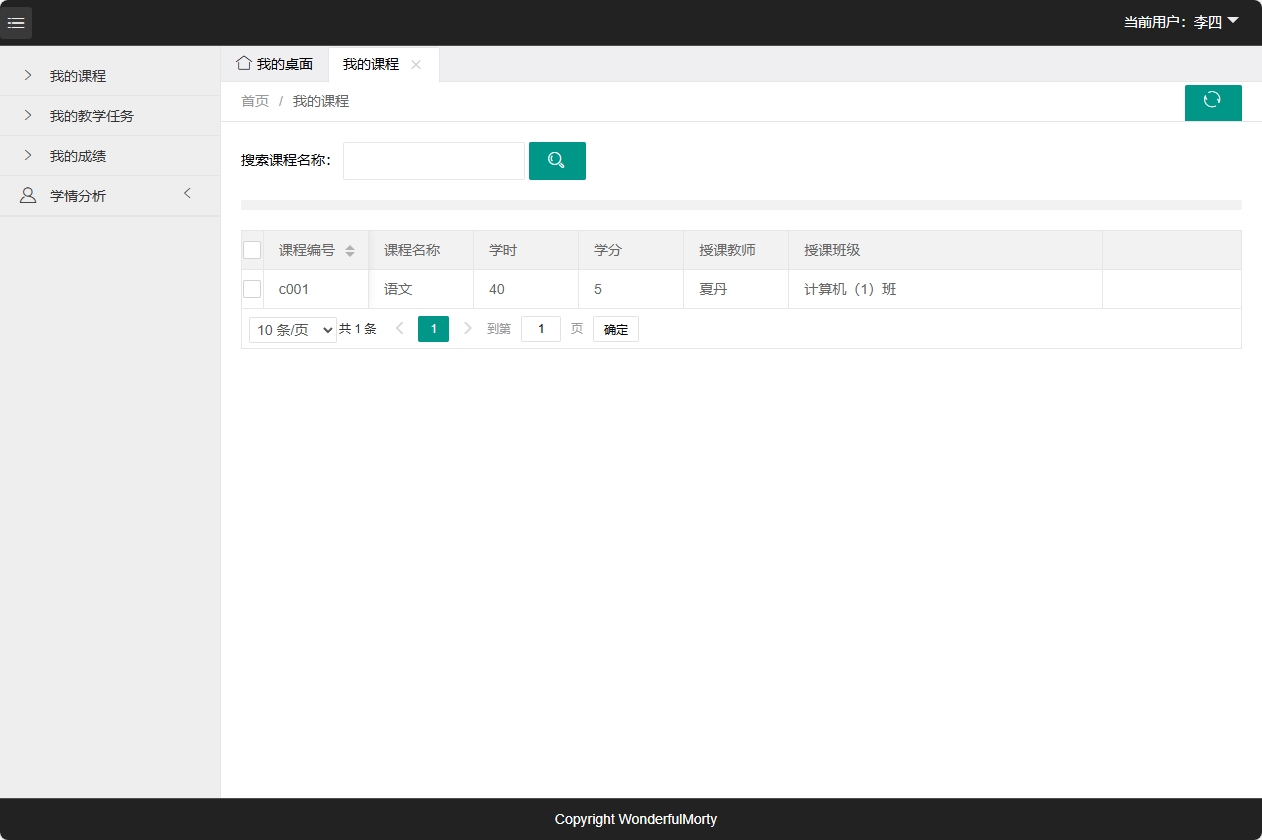This screenshot has height=840, width=1262.
Task: Click the magnifier search icon
Action: [557, 160]
